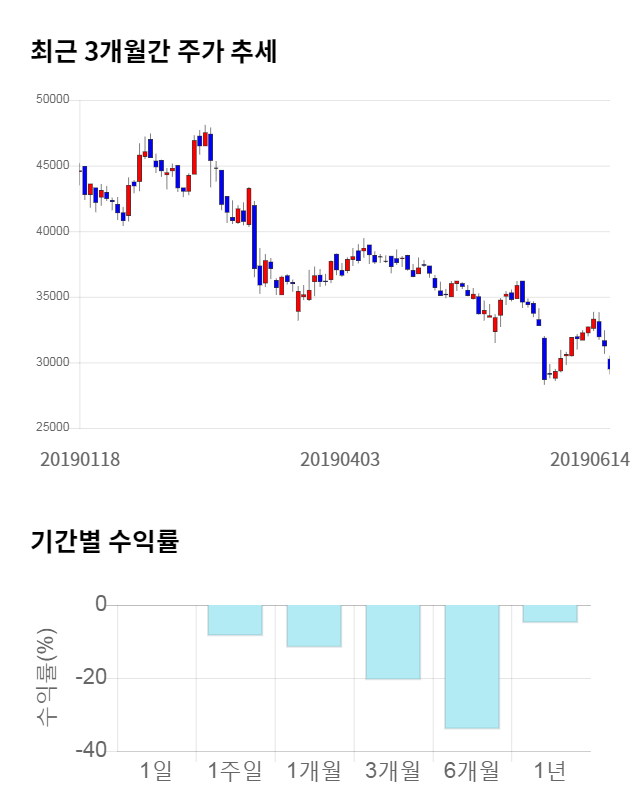This screenshot has width=640, height=810.
Task: Click the 1일 x-axis label
Action: 156,771
